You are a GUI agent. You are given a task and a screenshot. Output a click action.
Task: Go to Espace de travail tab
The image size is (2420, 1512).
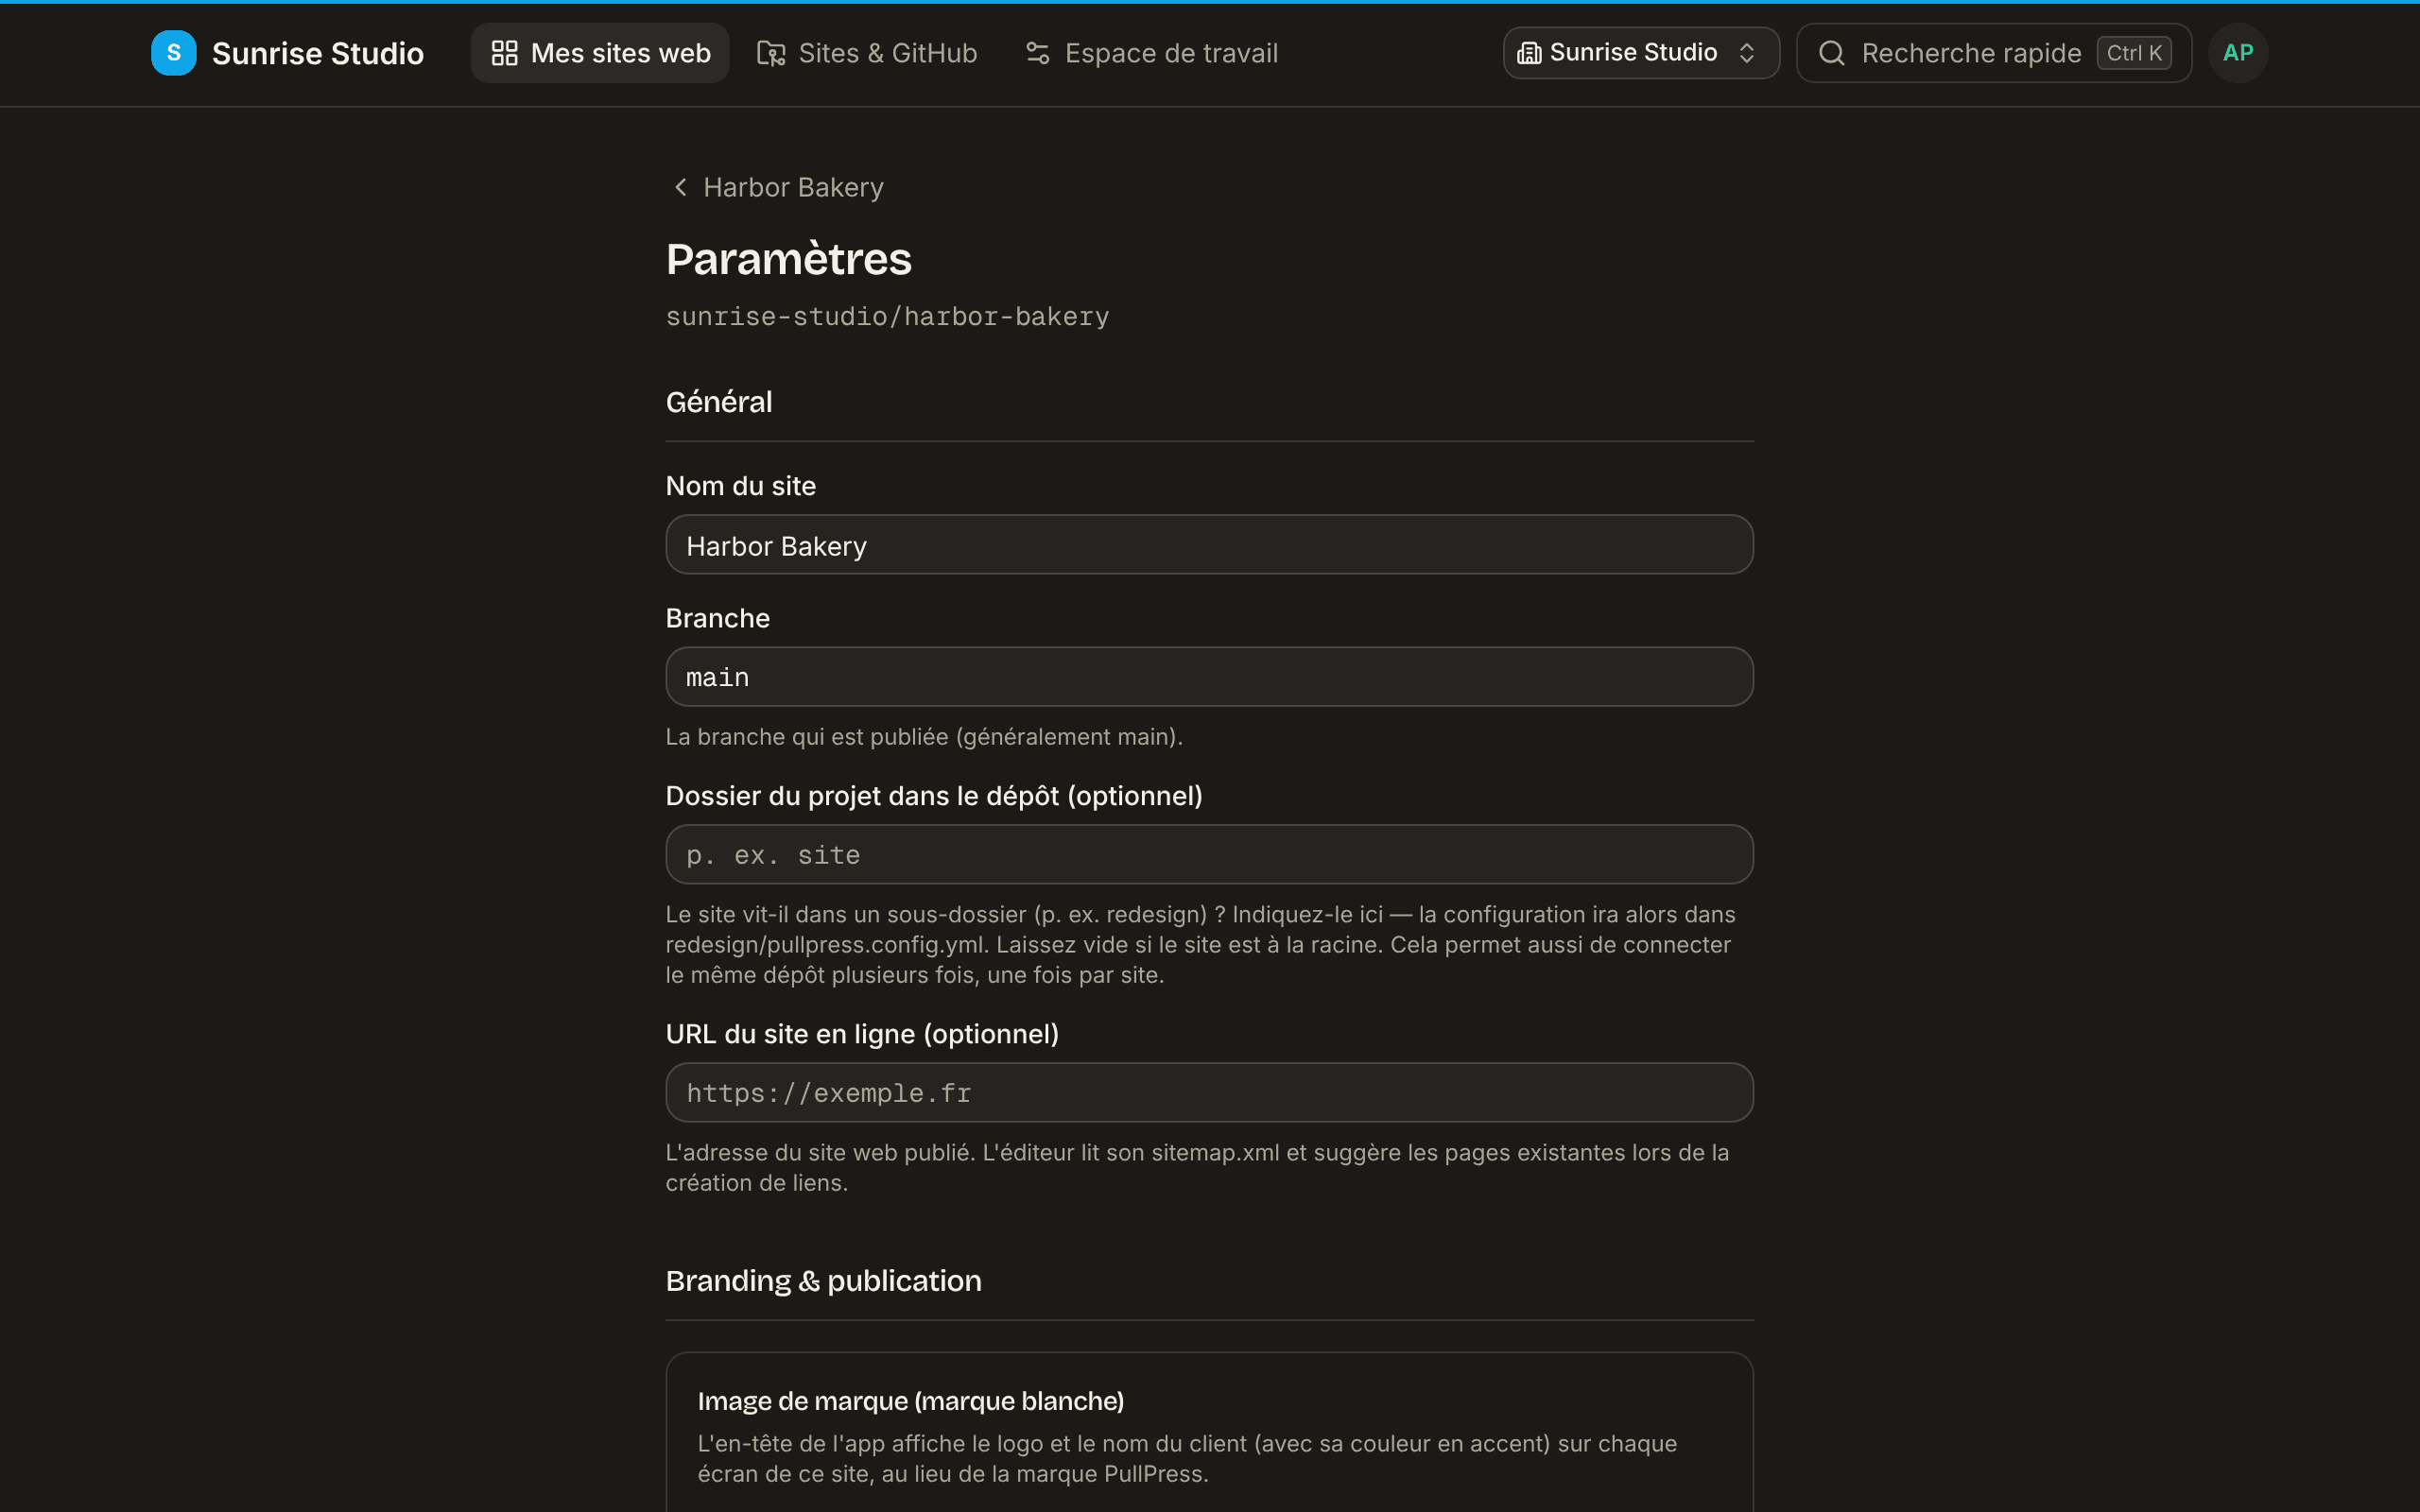click(1151, 53)
